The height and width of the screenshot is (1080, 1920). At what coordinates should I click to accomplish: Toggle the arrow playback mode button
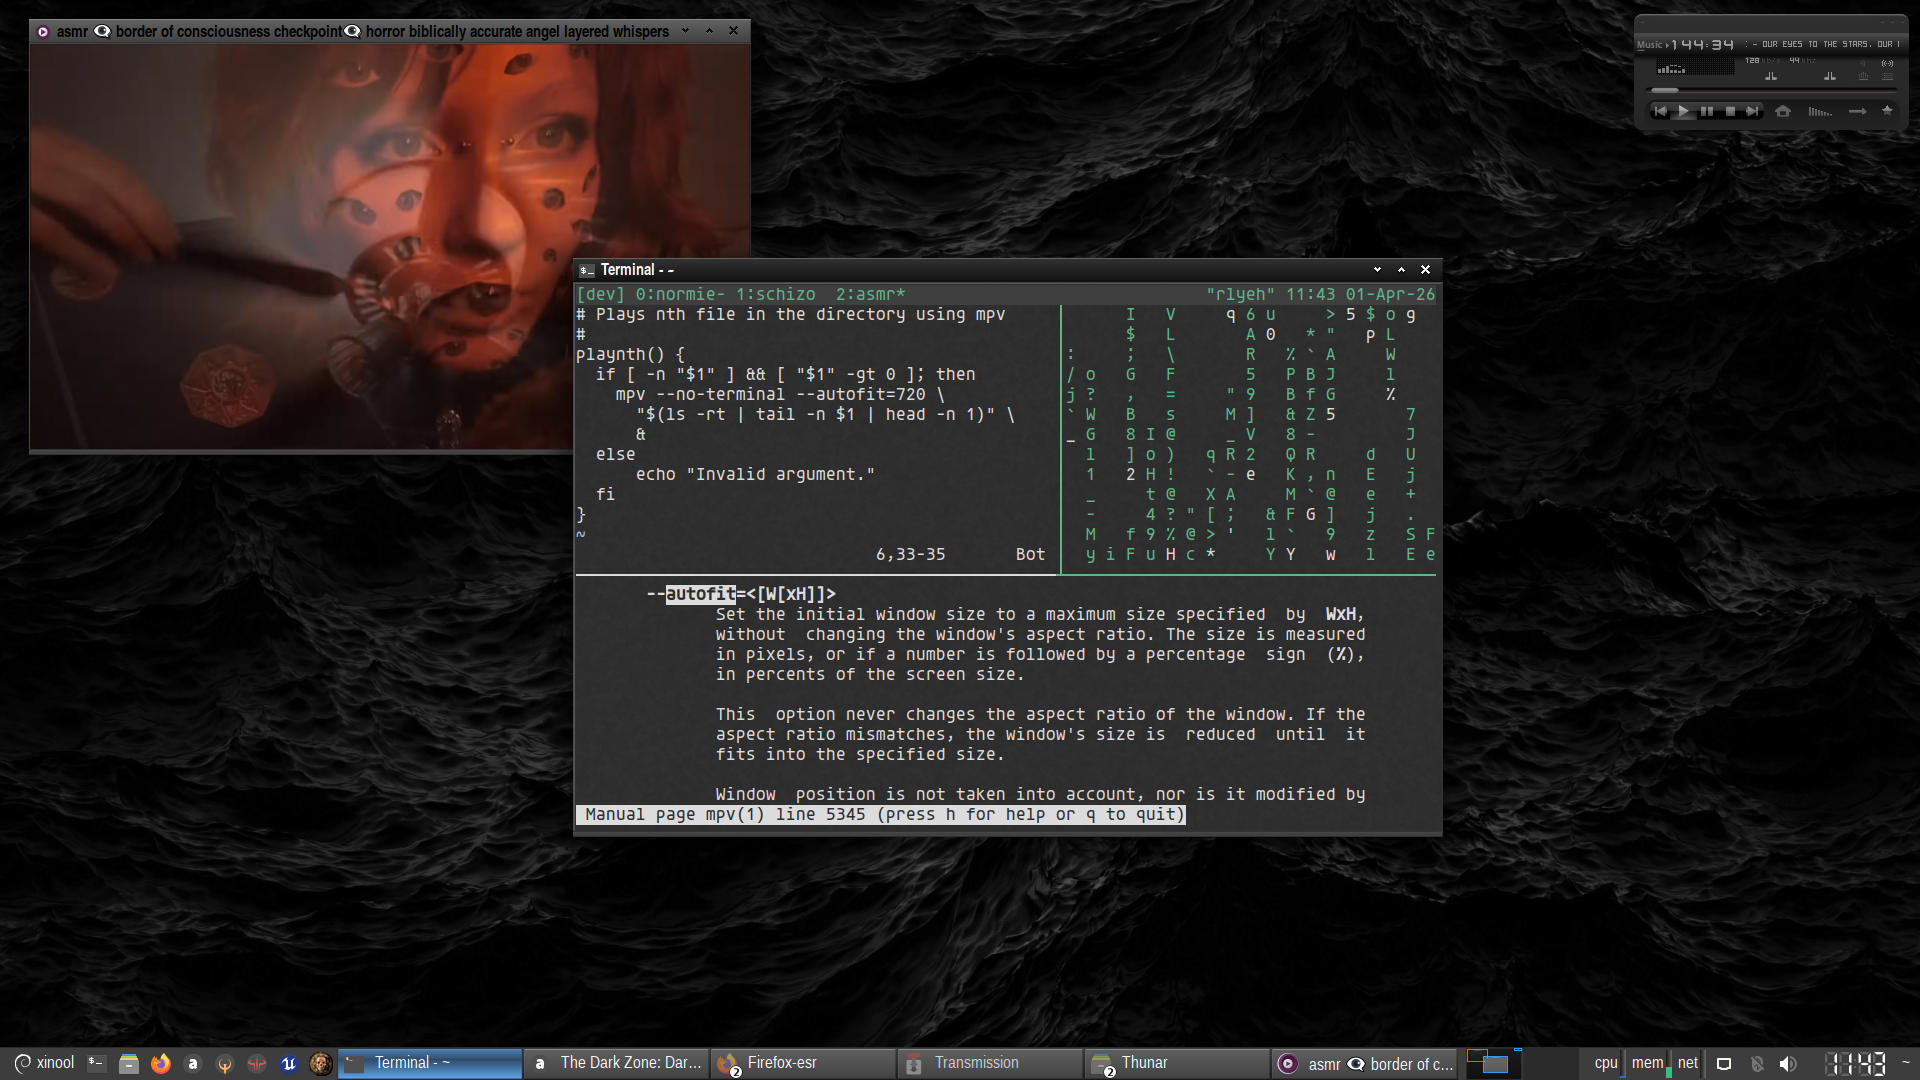click(x=1857, y=111)
